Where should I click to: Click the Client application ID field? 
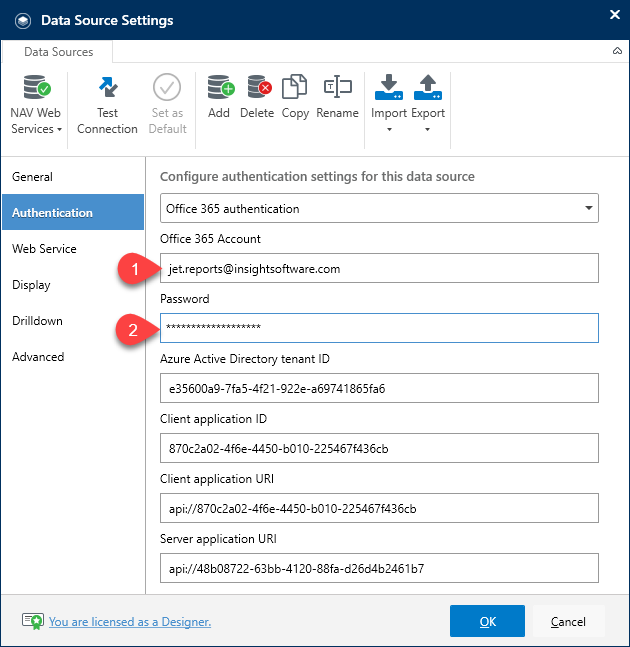coord(379,448)
